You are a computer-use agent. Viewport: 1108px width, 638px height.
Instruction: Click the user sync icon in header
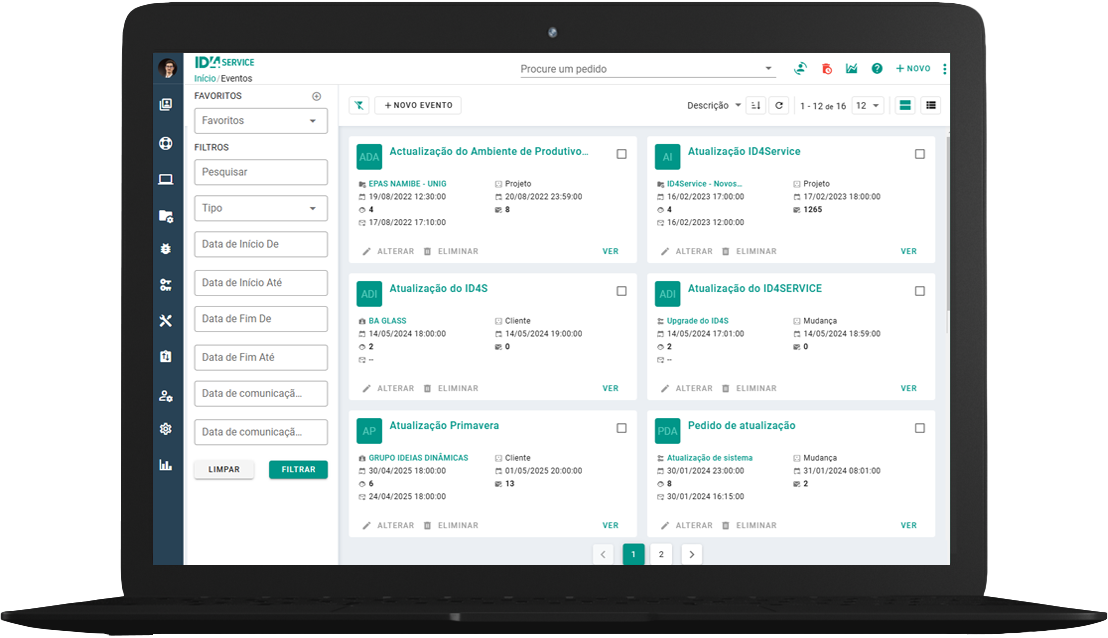pyautogui.click(x=801, y=69)
